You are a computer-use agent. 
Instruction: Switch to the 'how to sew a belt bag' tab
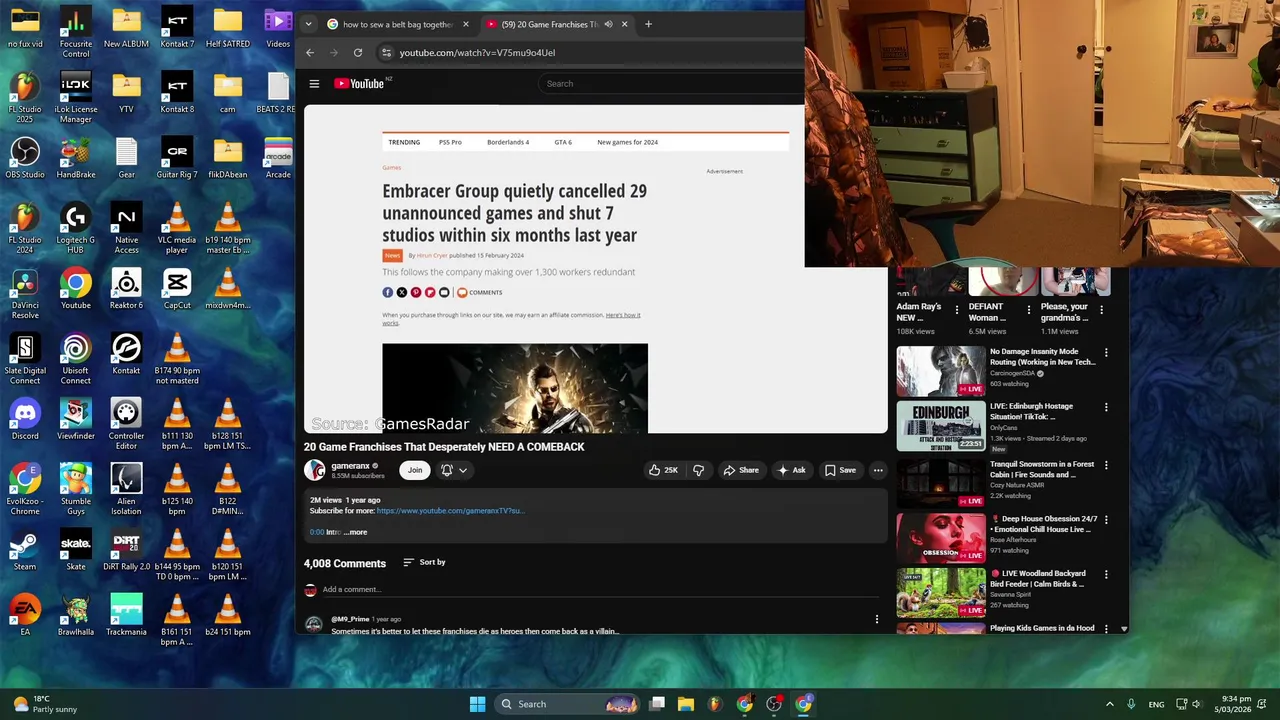(x=397, y=24)
